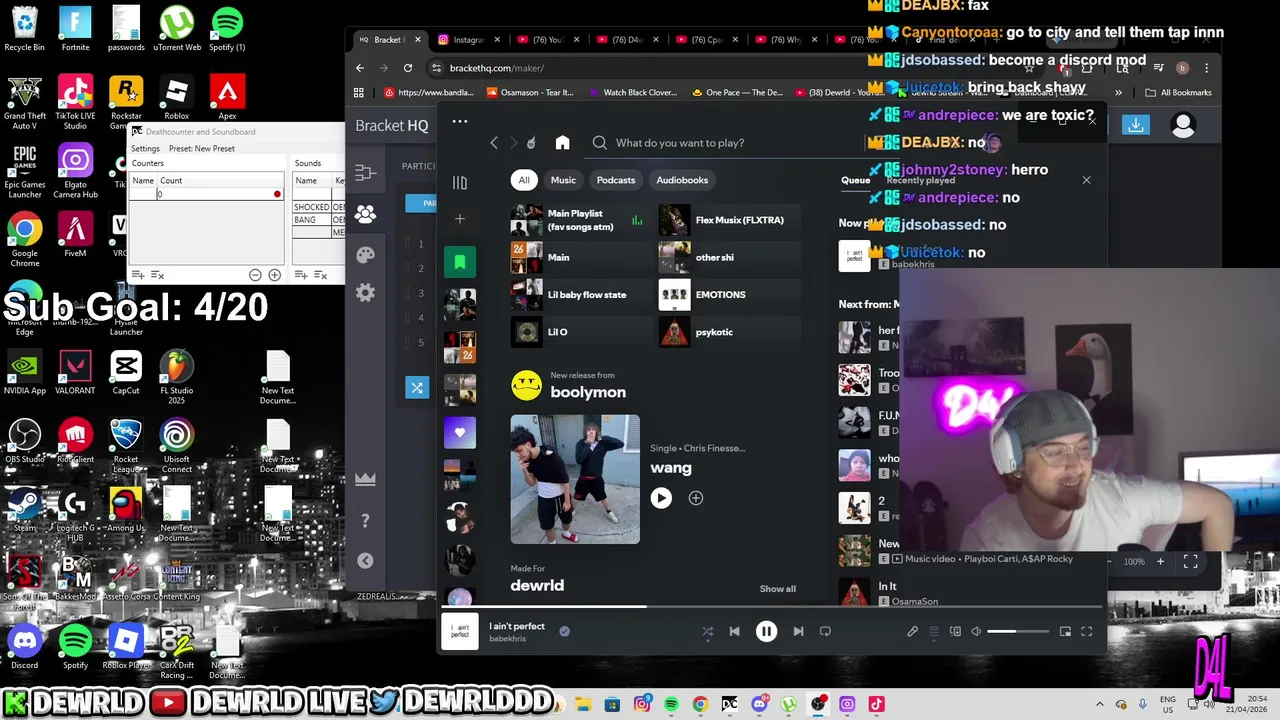Open the EMOTIONS playlist
The height and width of the screenshot is (720, 1280).
(729, 295)
